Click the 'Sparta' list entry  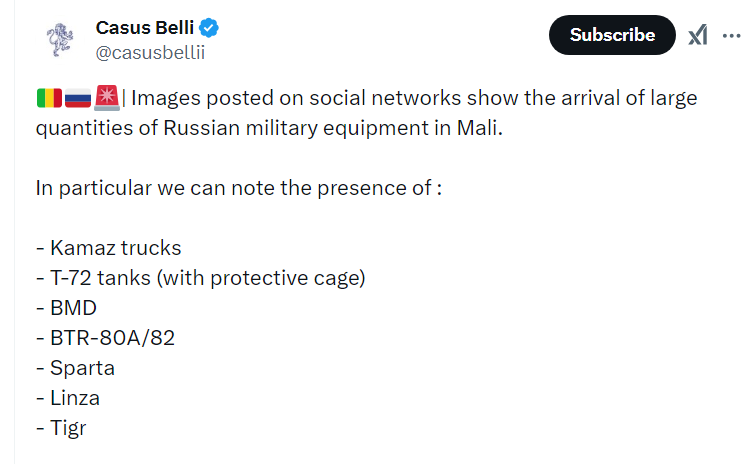76,369
